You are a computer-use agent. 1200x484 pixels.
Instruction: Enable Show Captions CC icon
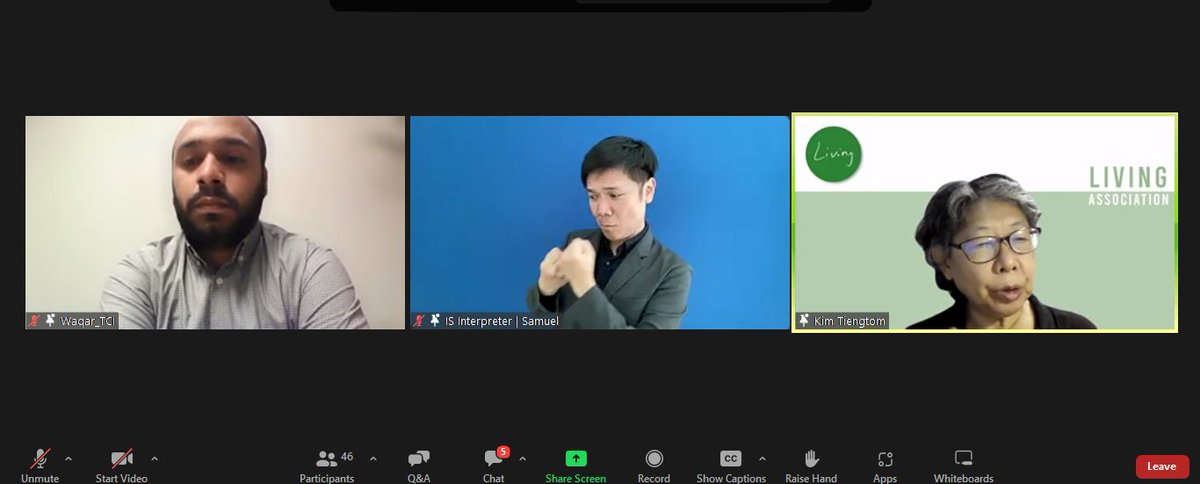[731, 459]
